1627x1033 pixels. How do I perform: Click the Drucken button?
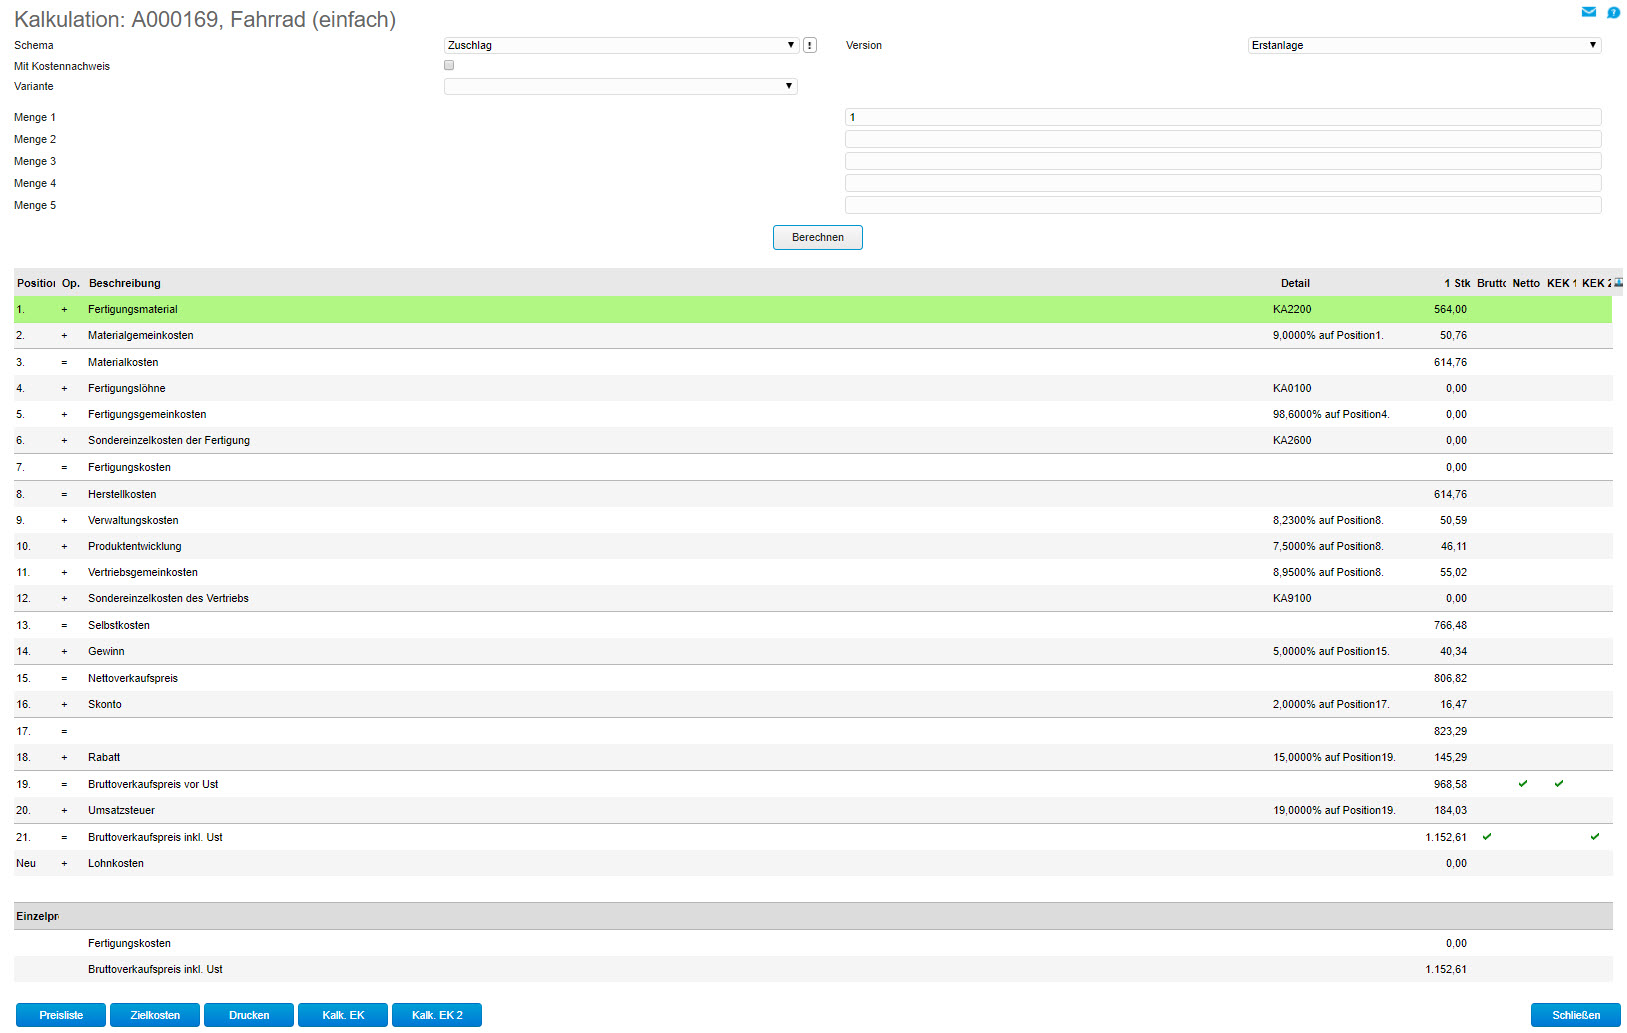[x=249, y=1015]
